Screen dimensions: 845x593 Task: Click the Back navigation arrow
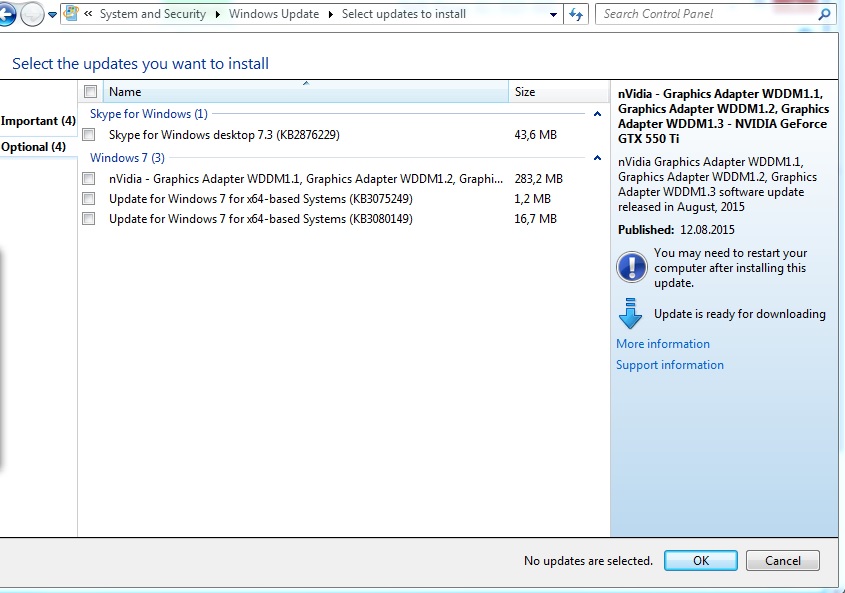(x=5, y=14)
